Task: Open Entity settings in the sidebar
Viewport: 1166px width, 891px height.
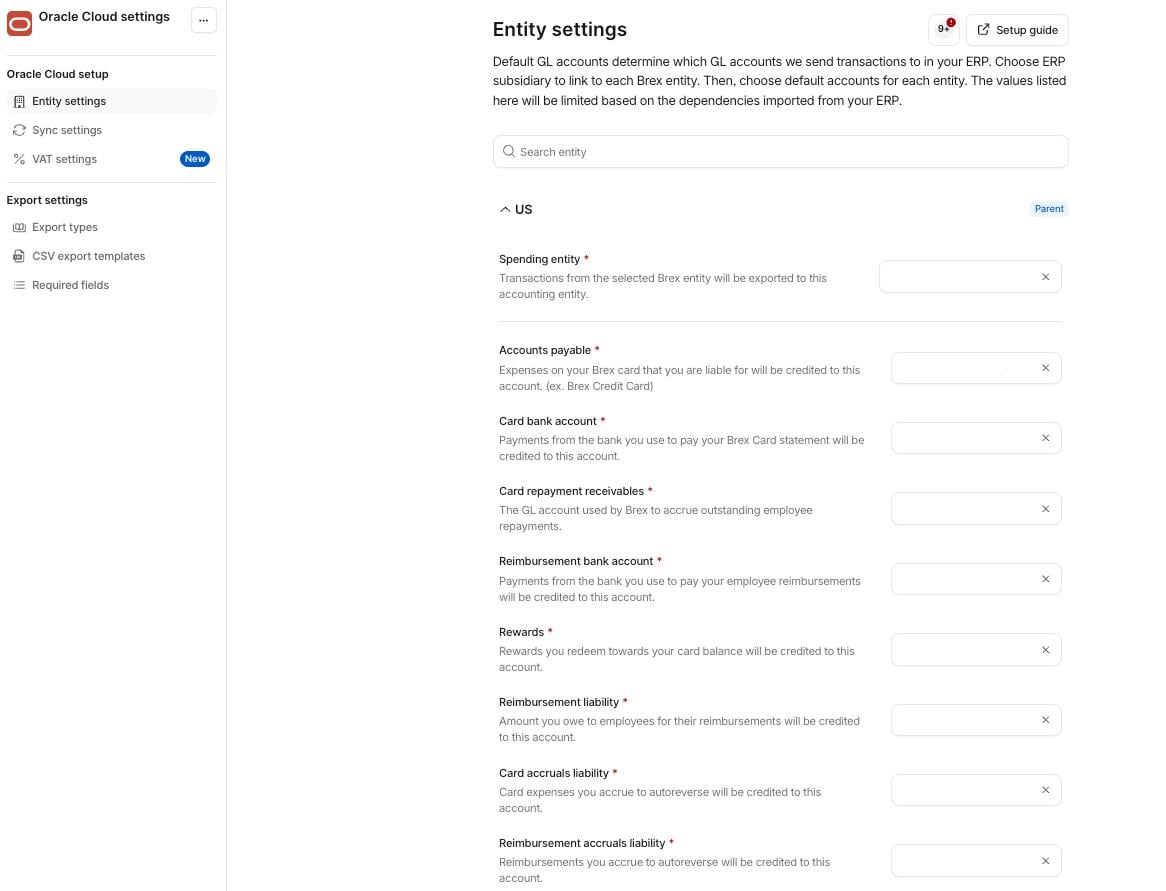Action: pyautogui.click(x=112, y=101)
